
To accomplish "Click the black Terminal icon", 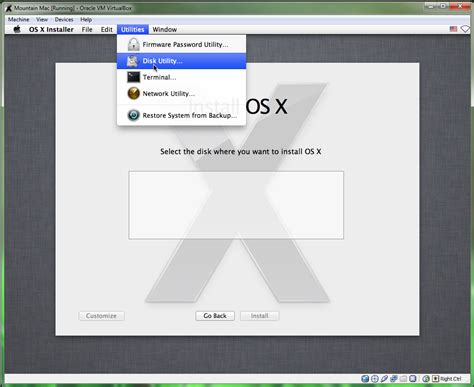I will [x=133, y=77].
